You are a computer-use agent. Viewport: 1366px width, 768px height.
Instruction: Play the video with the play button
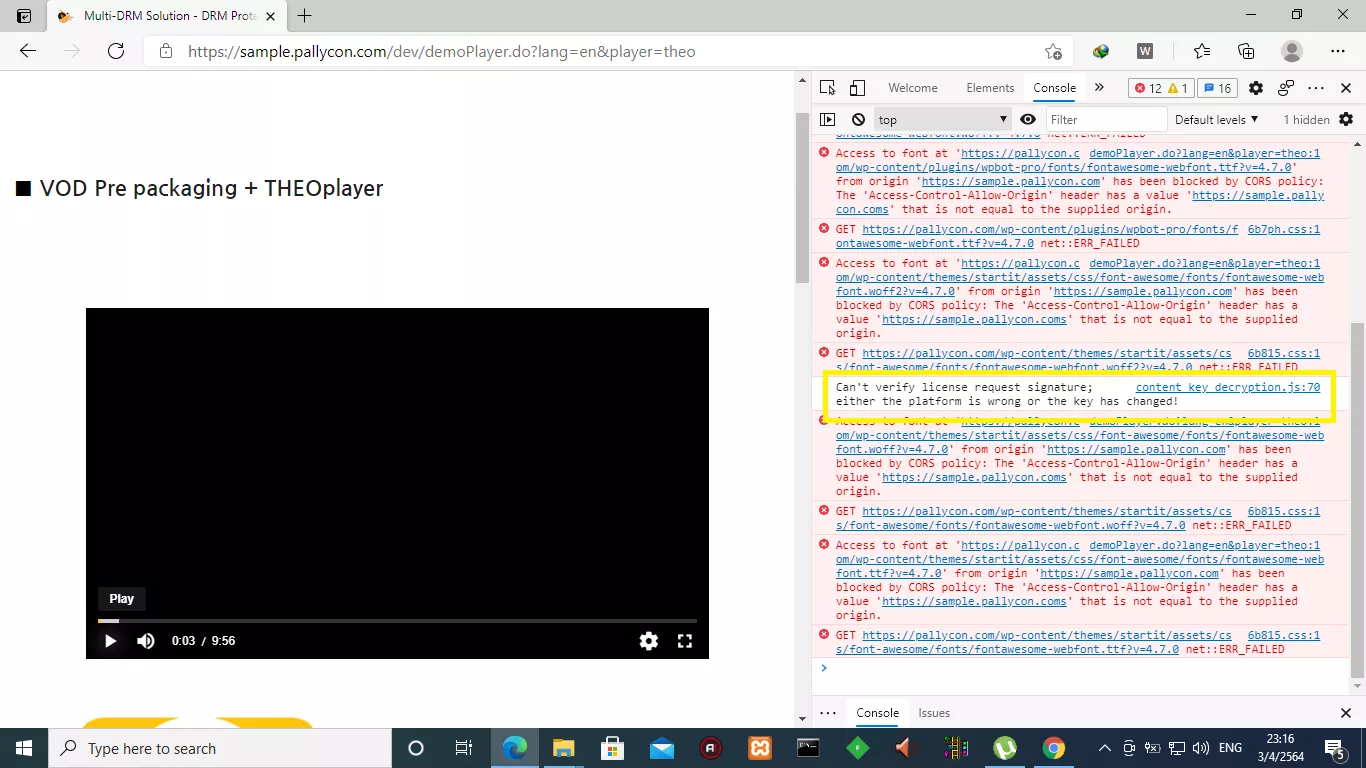[111, 641]
